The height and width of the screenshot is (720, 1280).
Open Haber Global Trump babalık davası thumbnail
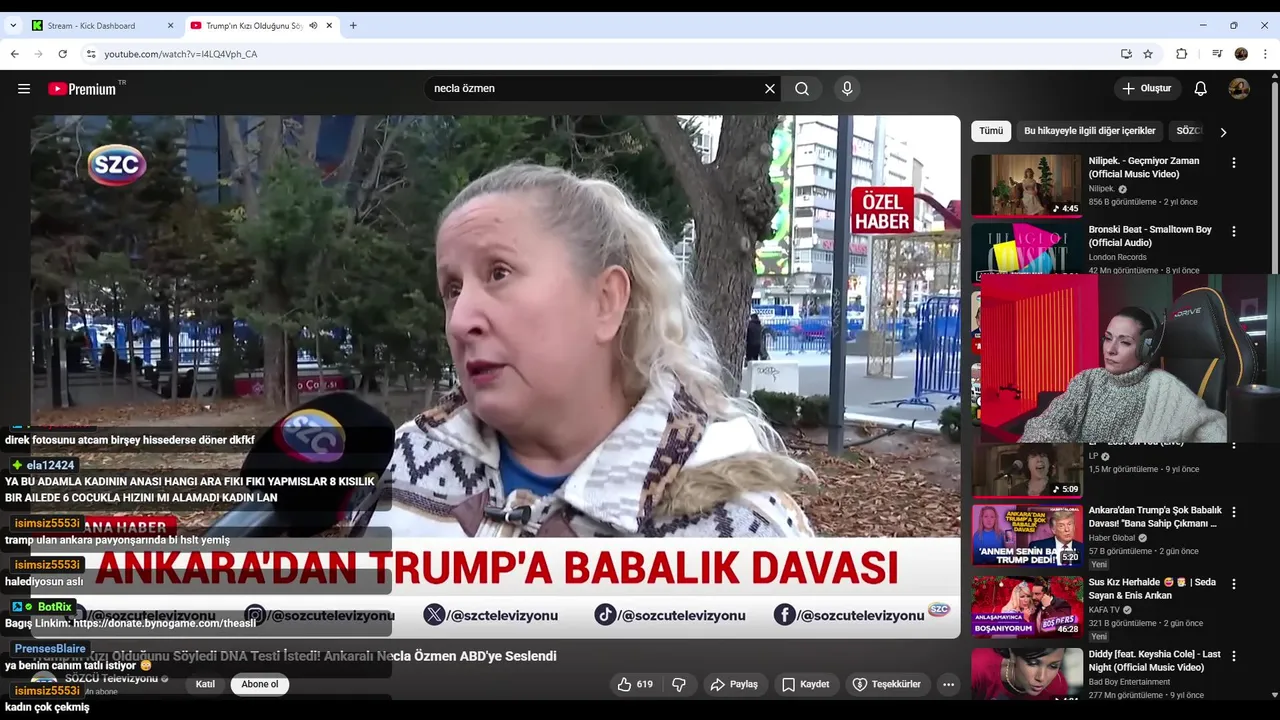pos(1026,535)
